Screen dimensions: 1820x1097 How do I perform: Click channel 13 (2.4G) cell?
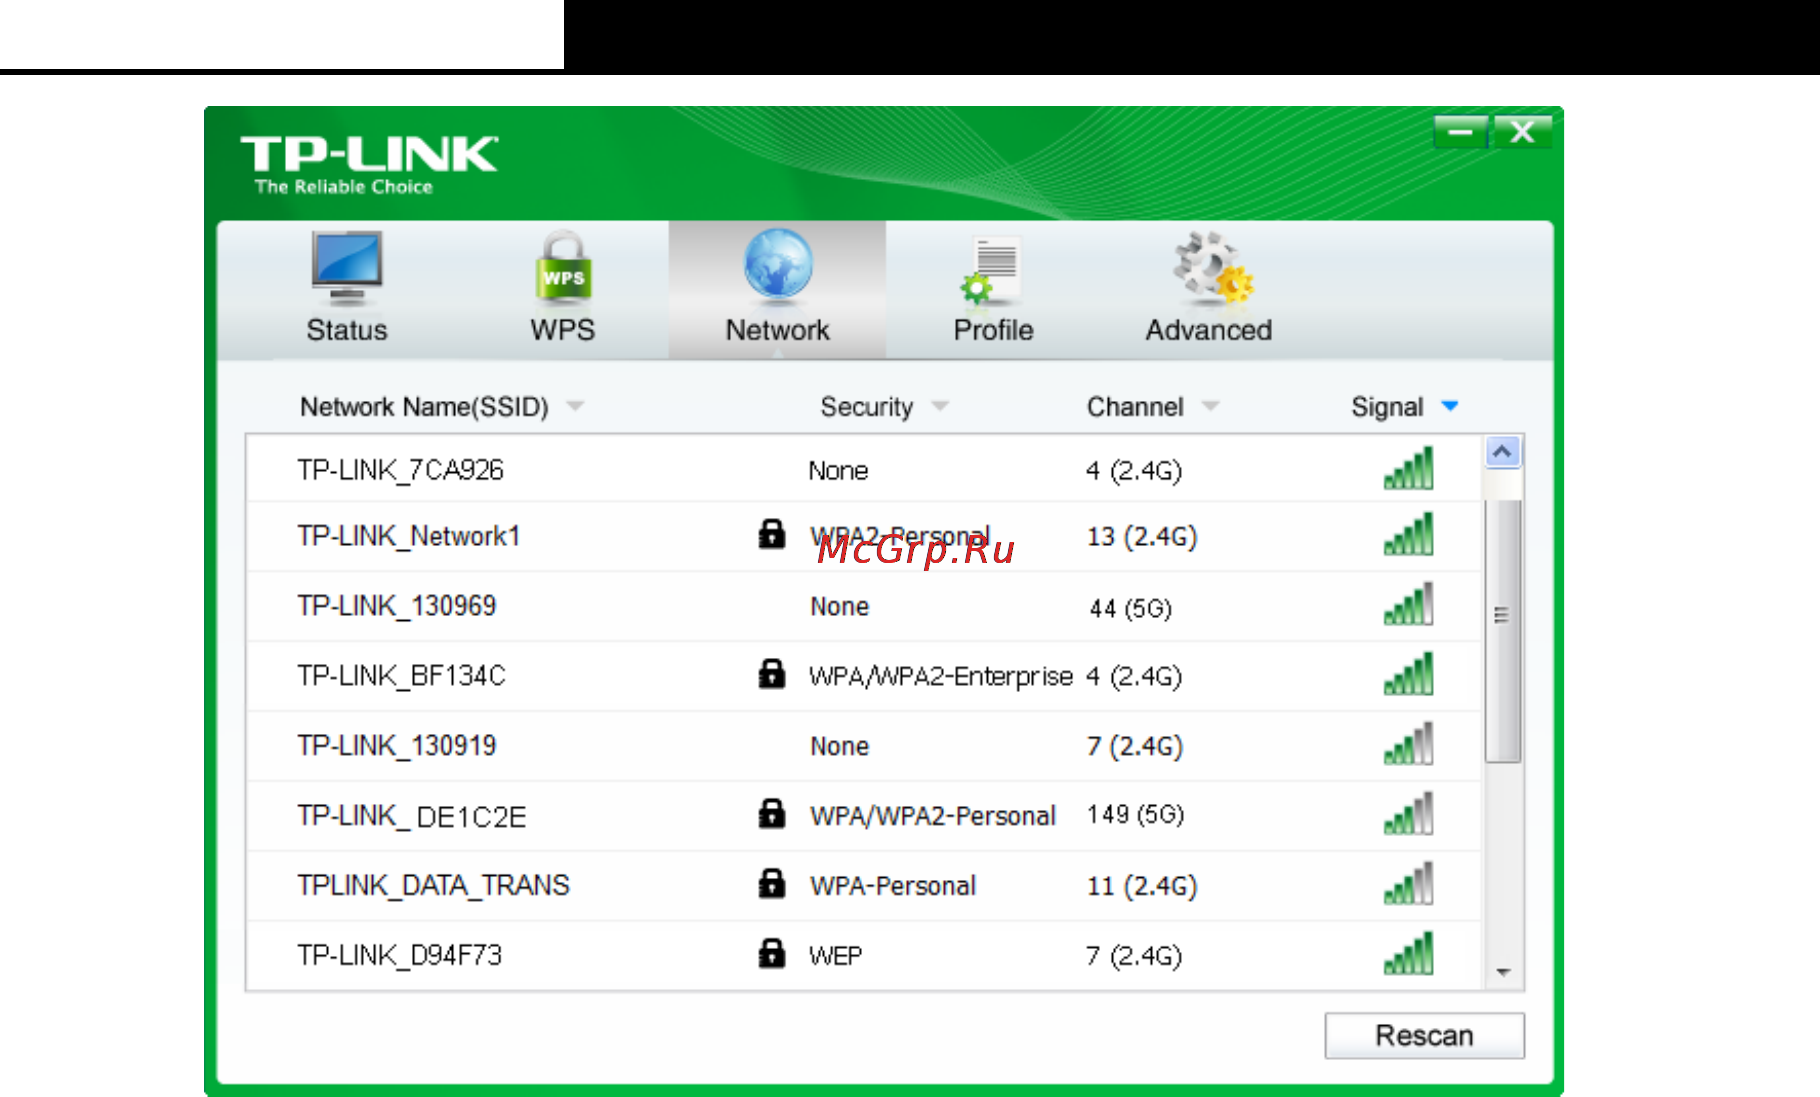coord(1142,537)
